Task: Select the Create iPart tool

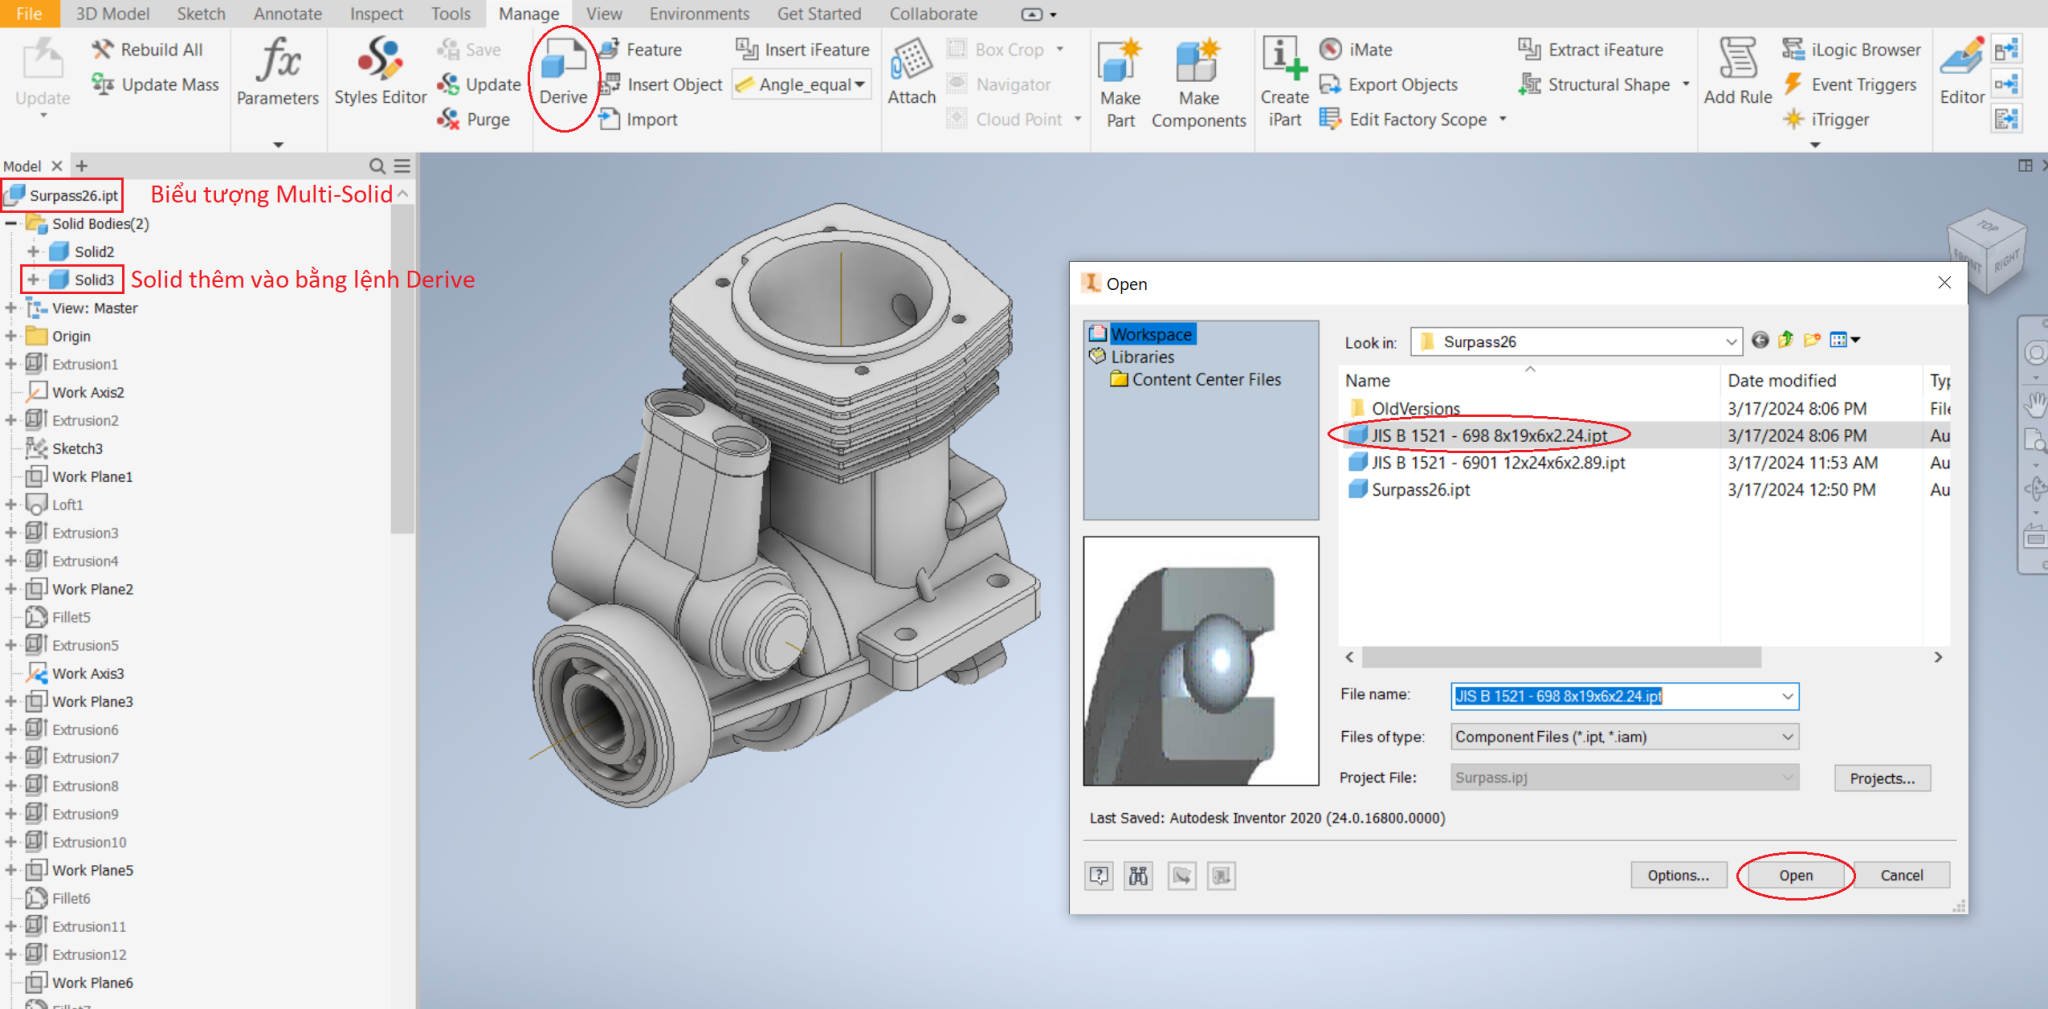Action: pyautogui.click(x=1284, y=80)
